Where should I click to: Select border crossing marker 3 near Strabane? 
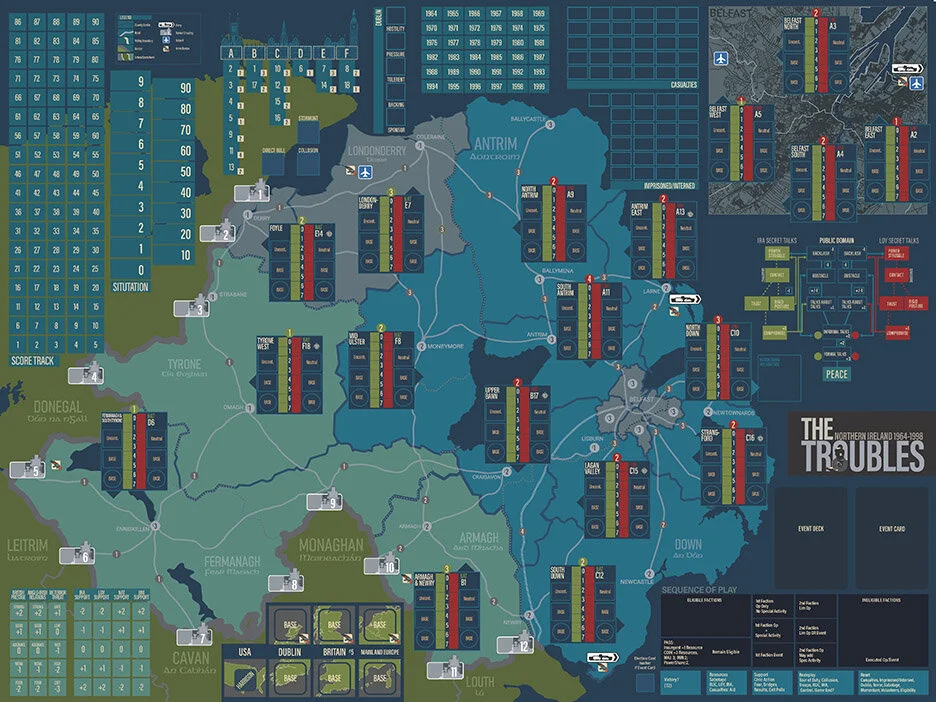(x=192, y=307)
